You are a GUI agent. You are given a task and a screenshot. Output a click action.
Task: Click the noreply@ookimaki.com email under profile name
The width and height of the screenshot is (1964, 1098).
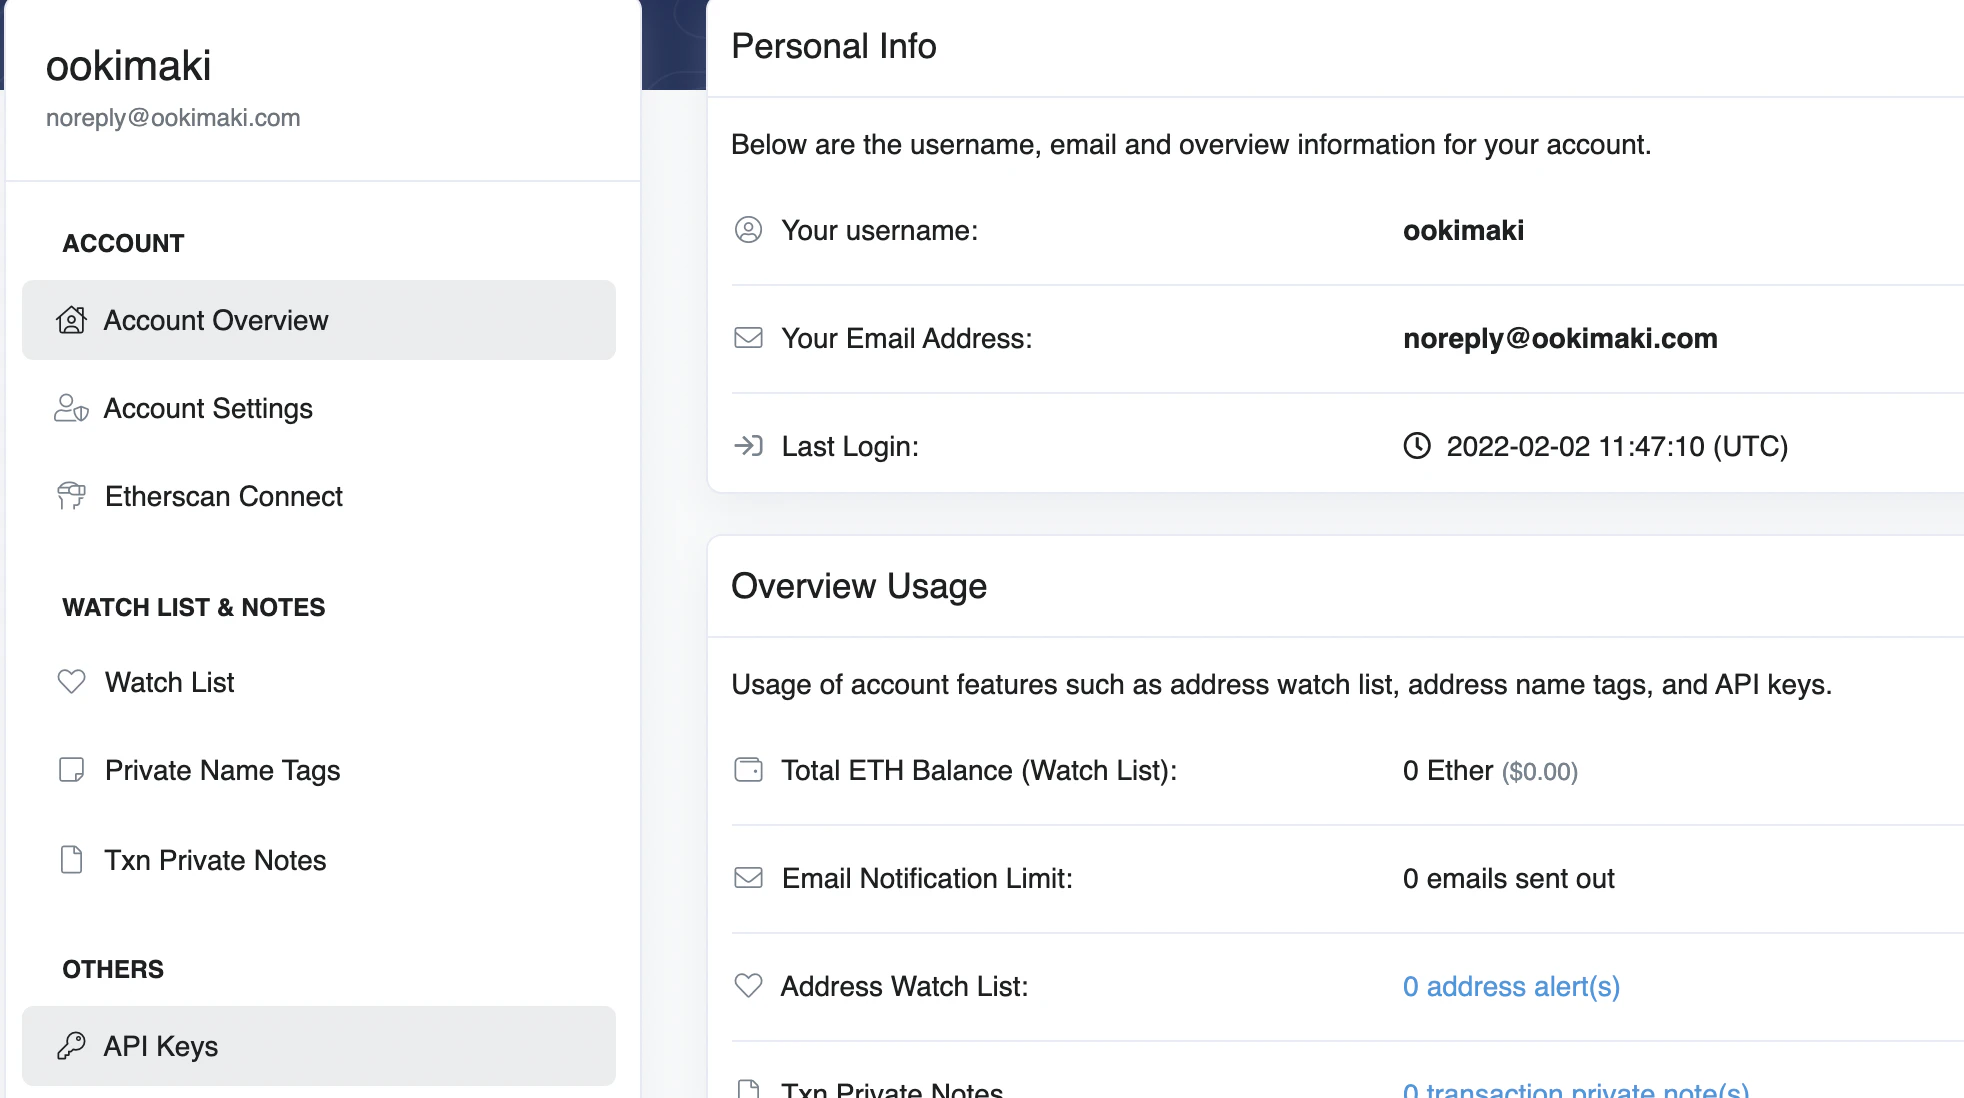tap(173, 118)
